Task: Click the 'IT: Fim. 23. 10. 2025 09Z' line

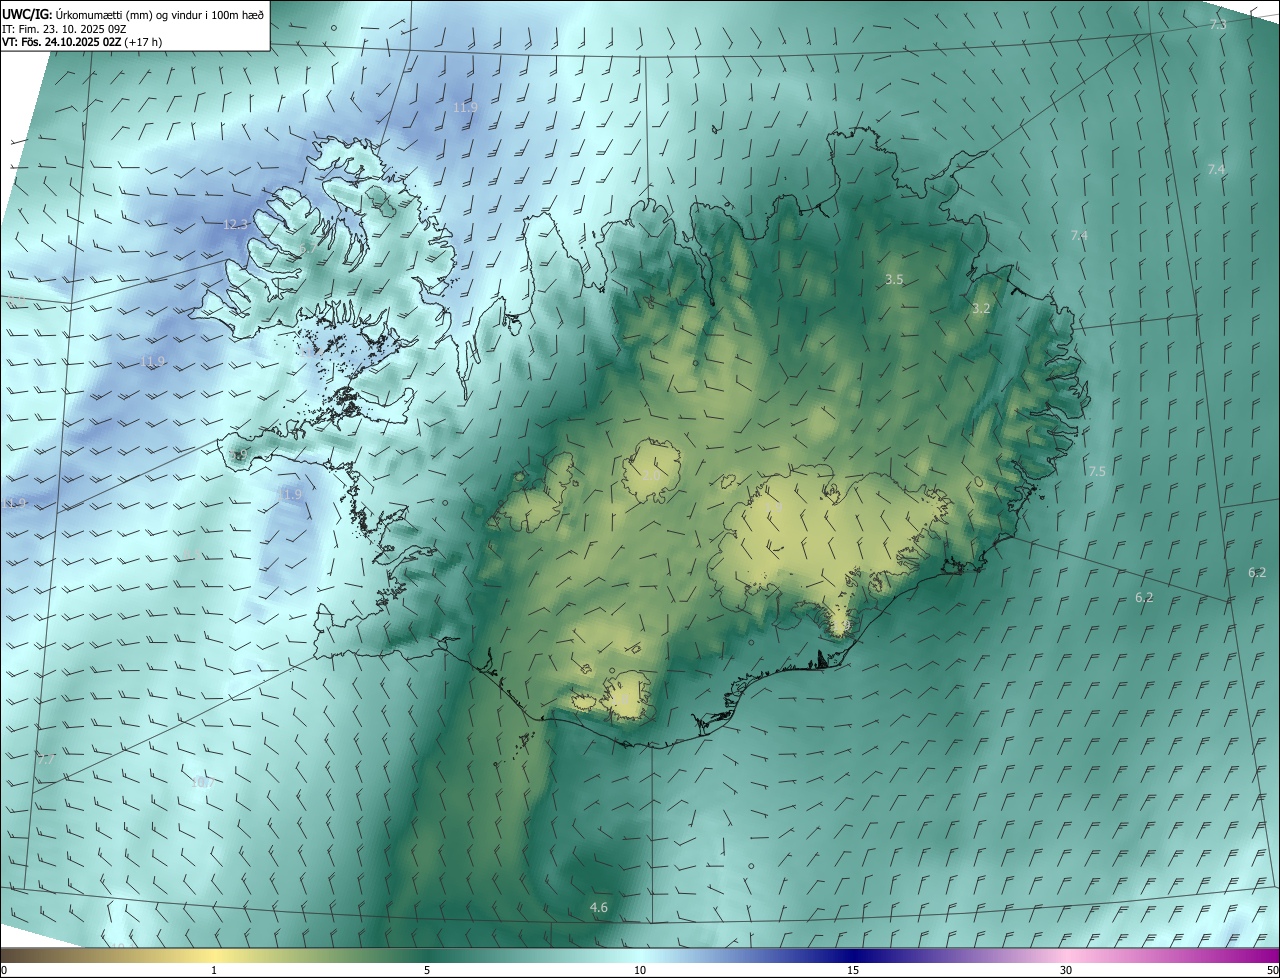Action: [62, 28]
